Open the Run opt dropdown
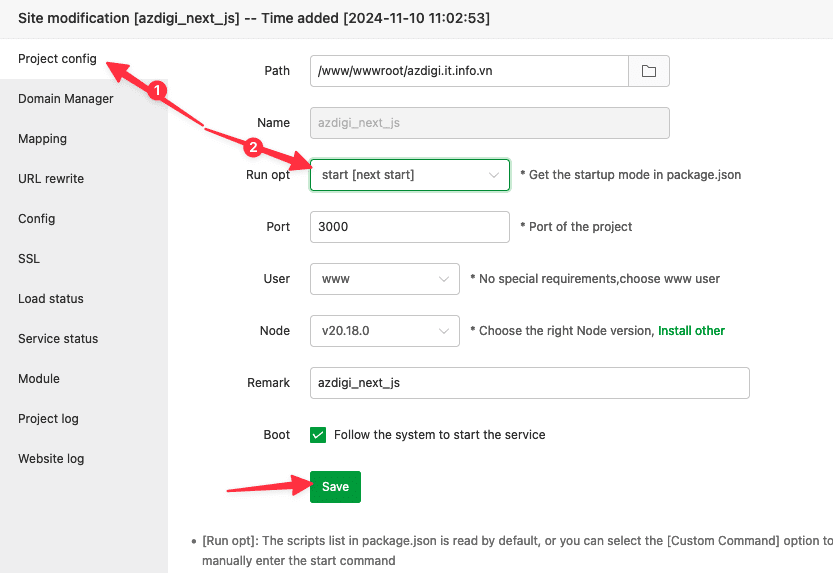Screen dimensions: 833x573 coord(409,175)
